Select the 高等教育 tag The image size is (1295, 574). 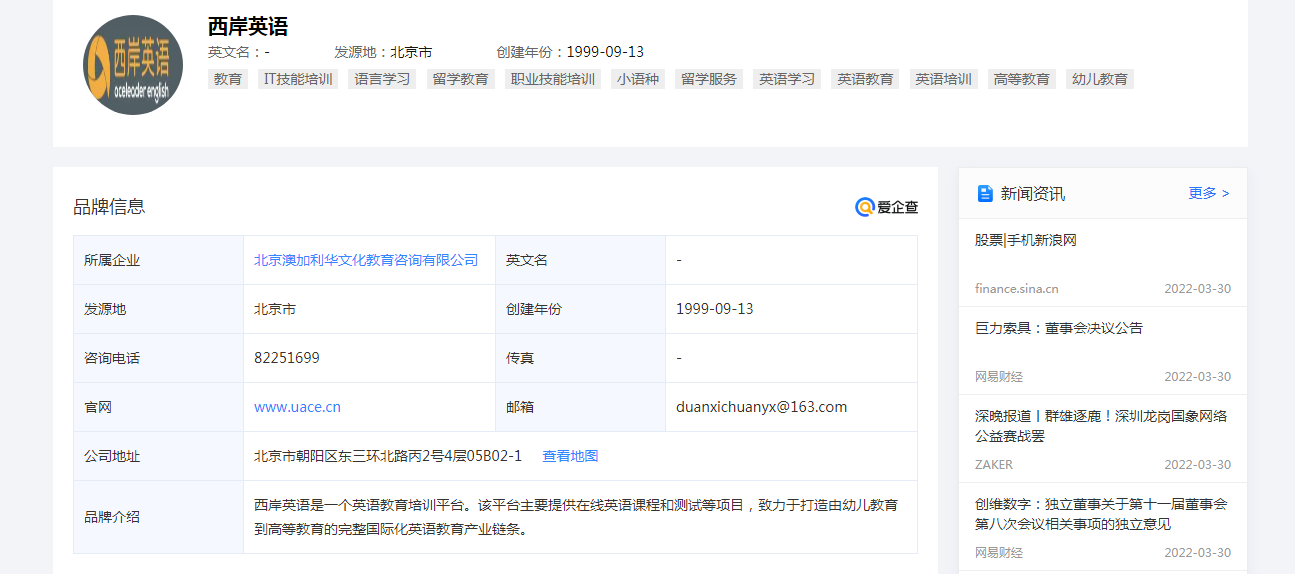coord(1022,79)
